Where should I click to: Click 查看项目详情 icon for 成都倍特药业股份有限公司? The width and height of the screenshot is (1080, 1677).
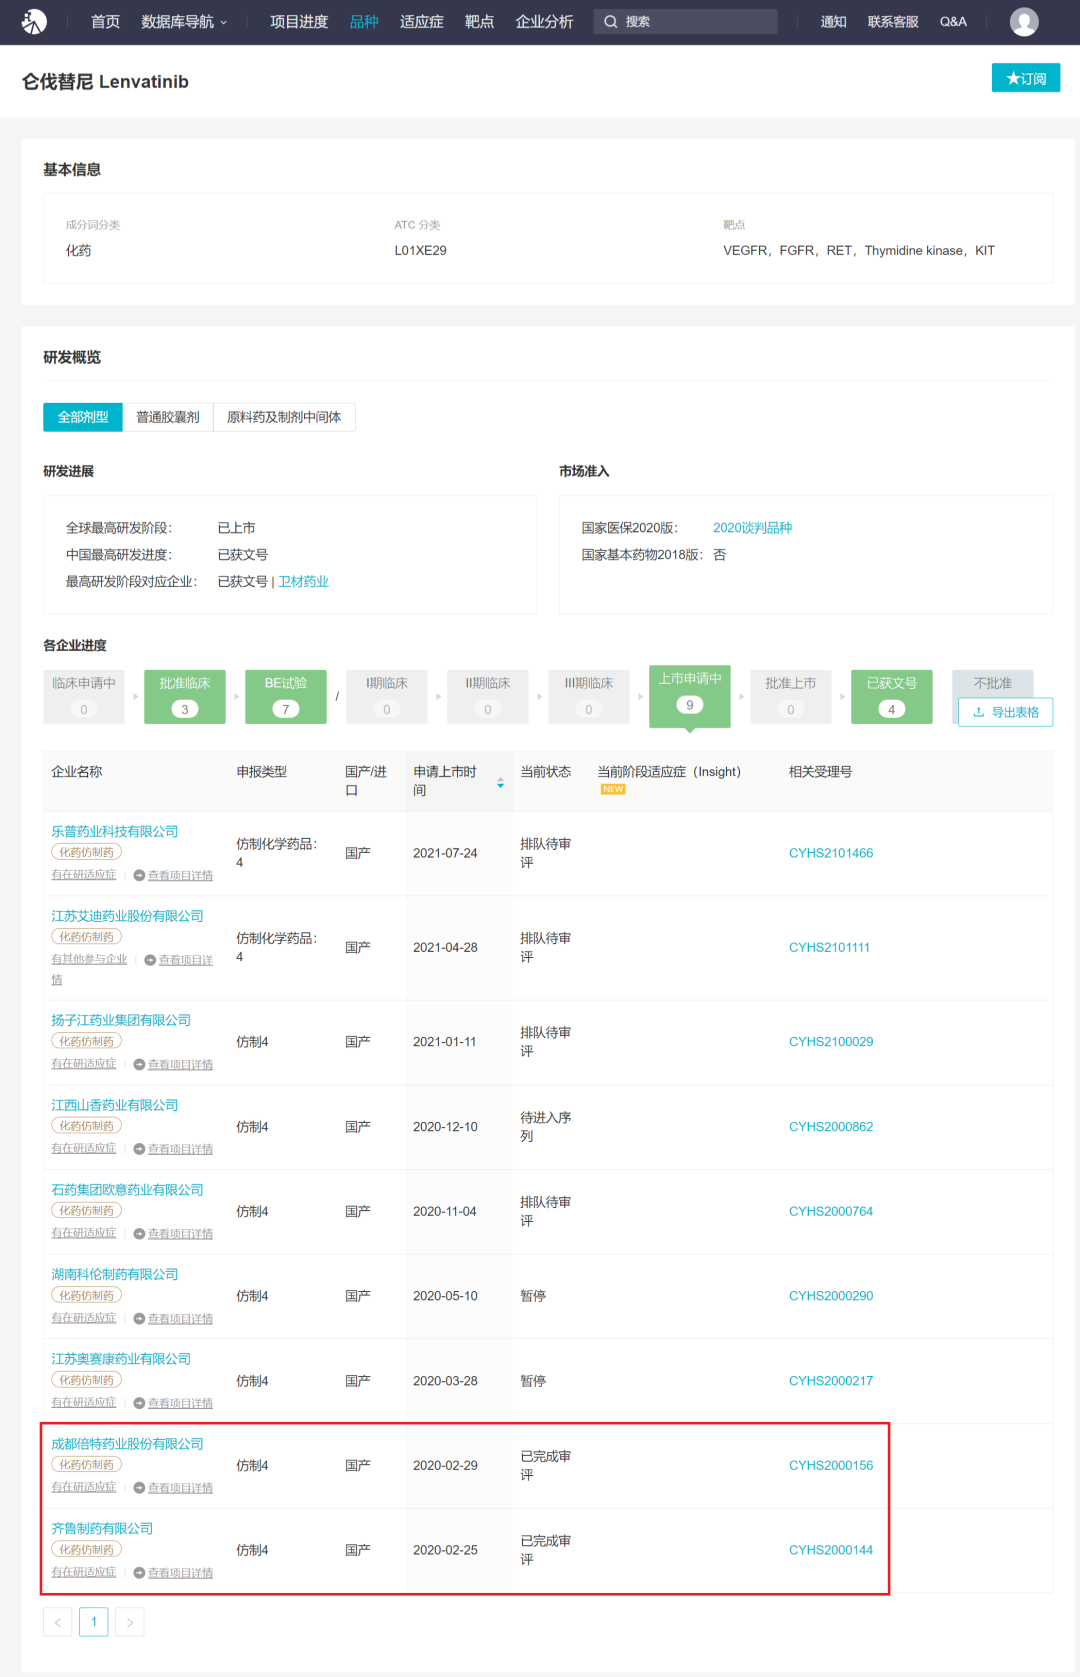point(139,1487)
